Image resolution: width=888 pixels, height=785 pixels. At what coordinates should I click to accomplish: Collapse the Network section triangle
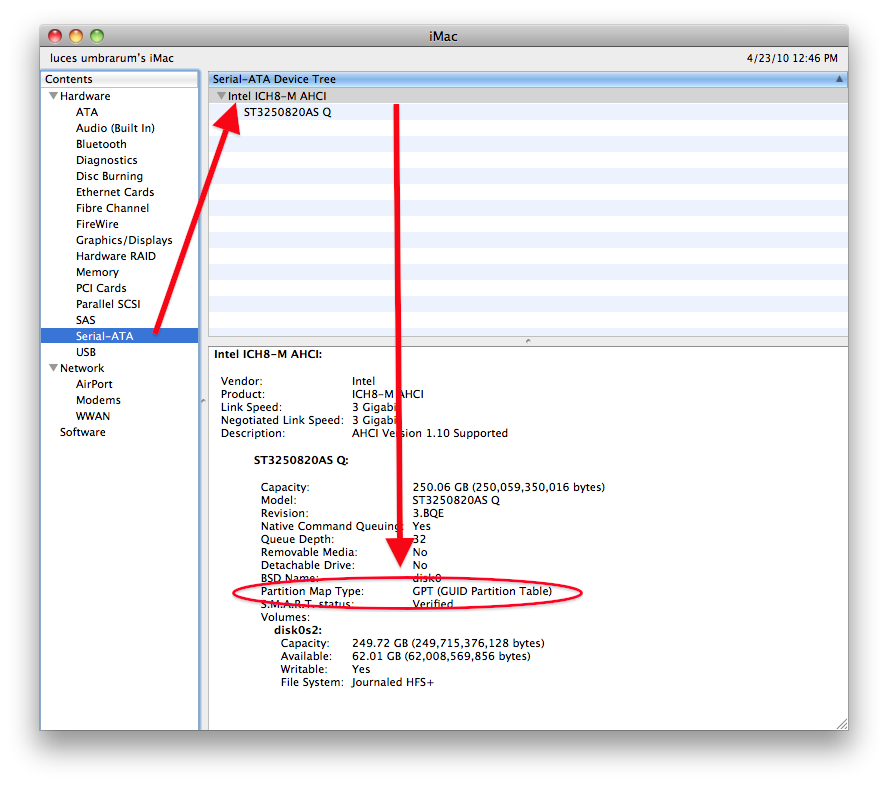tap(54, 368)
